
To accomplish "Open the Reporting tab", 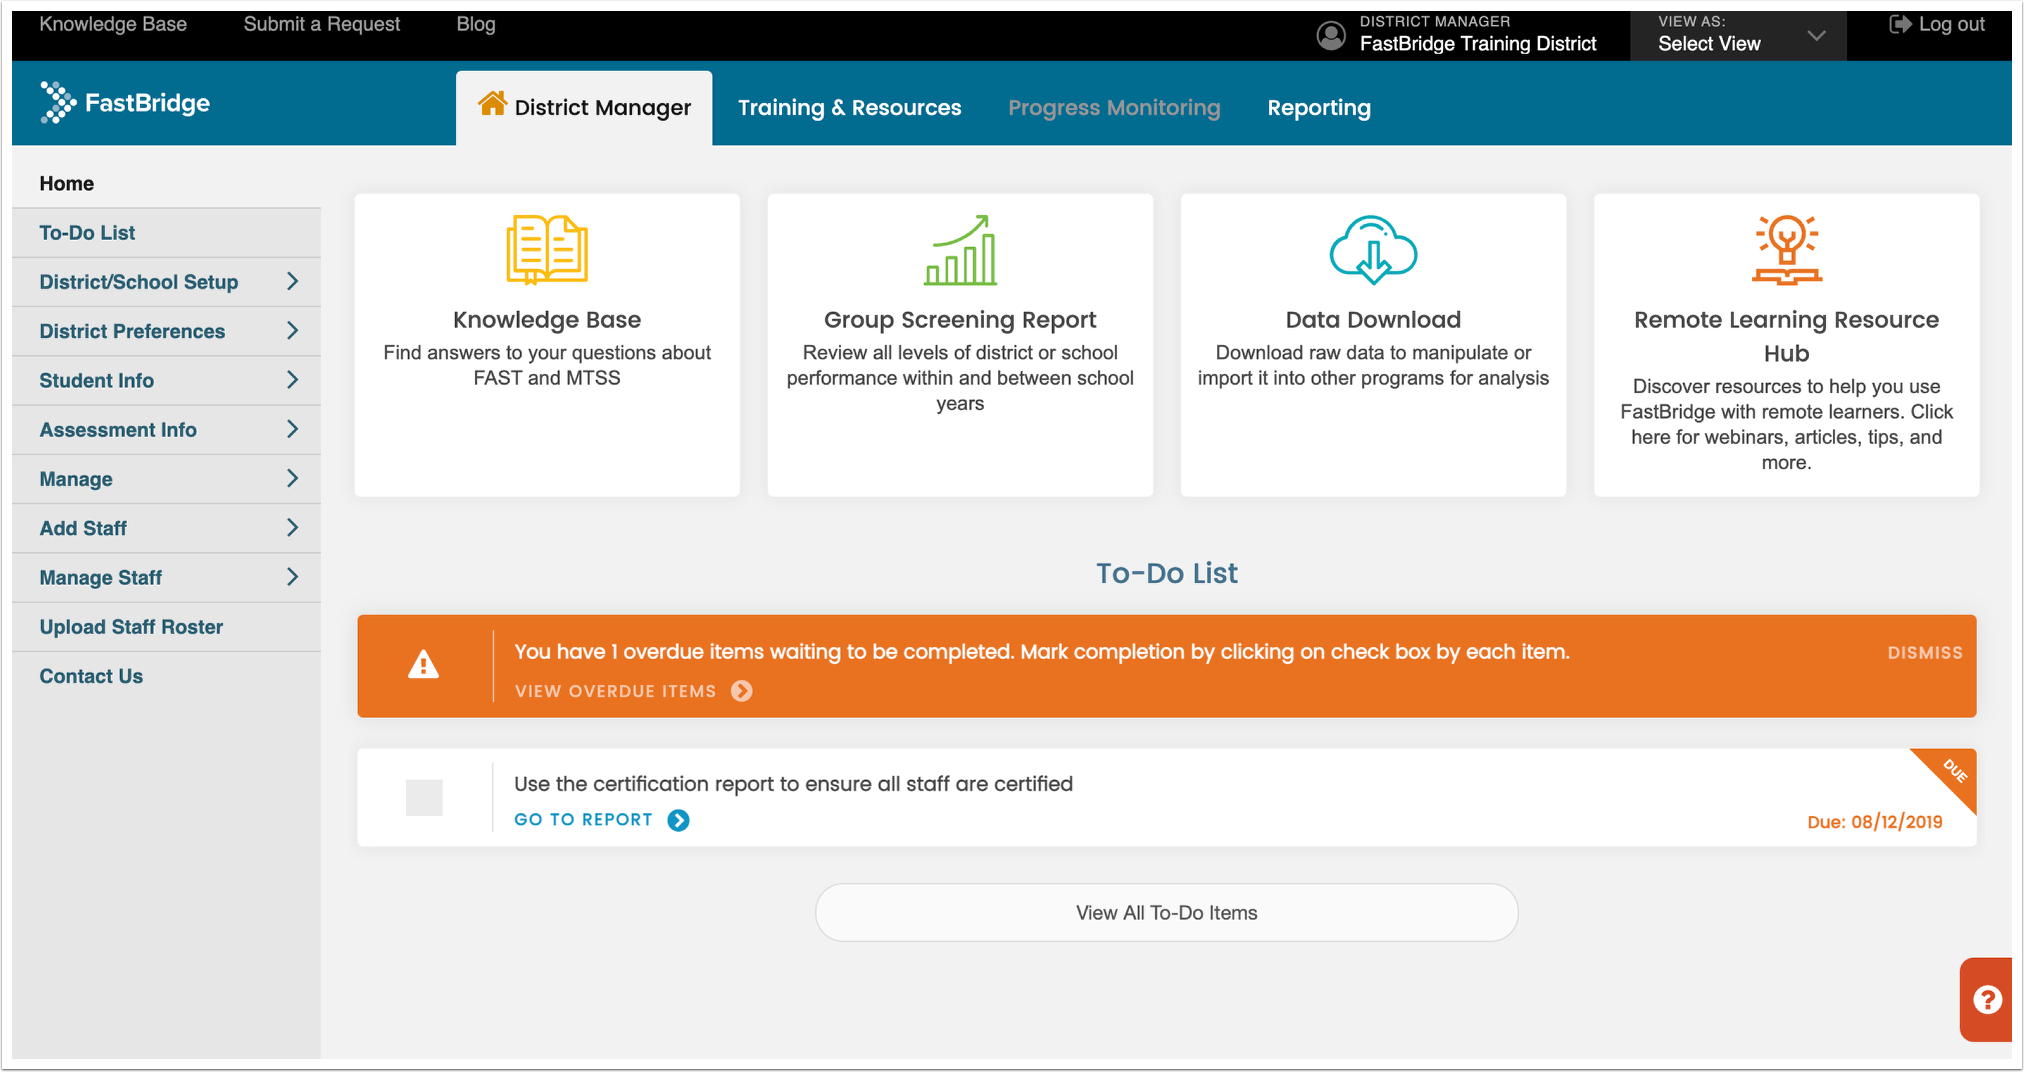I will coord(1319,108).
